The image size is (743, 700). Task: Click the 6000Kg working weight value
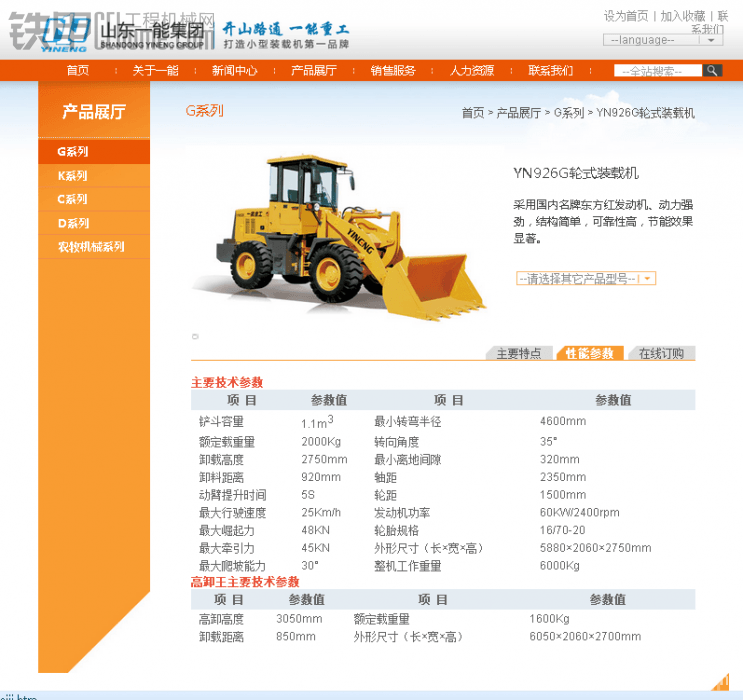[x=560, y=565]
